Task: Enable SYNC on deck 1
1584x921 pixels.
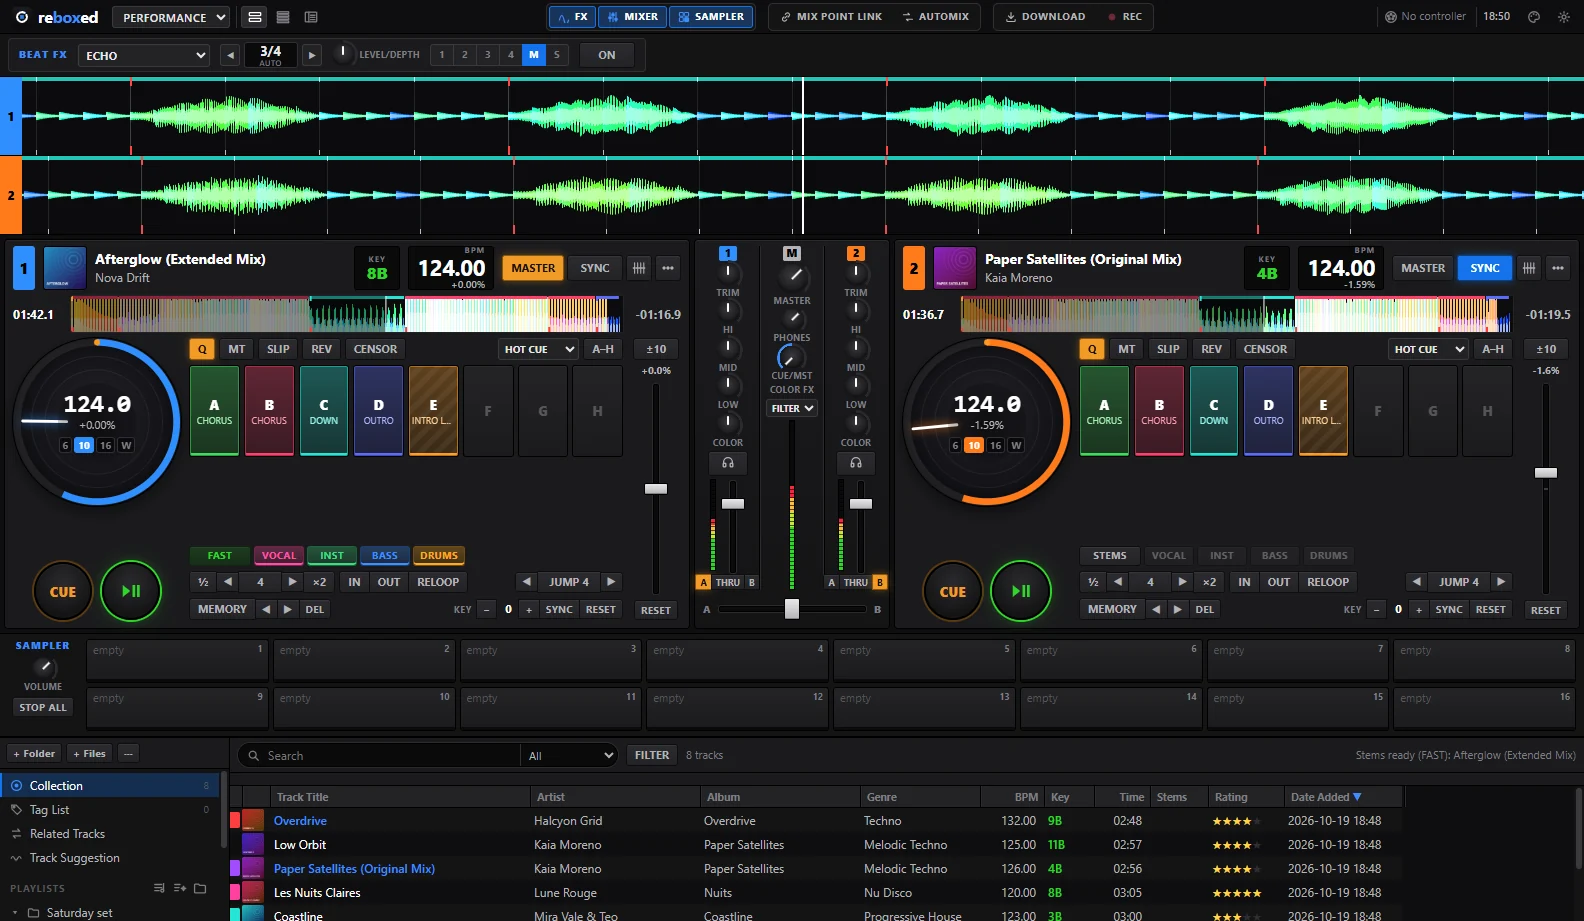Action: tap(595, 268)
